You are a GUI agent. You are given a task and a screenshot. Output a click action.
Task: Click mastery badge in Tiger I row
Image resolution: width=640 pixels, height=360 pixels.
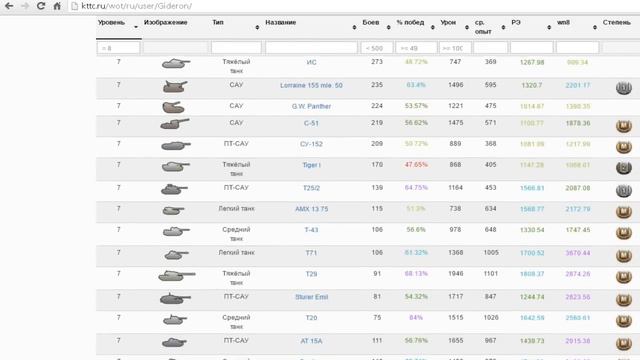(x=624, y=167)
